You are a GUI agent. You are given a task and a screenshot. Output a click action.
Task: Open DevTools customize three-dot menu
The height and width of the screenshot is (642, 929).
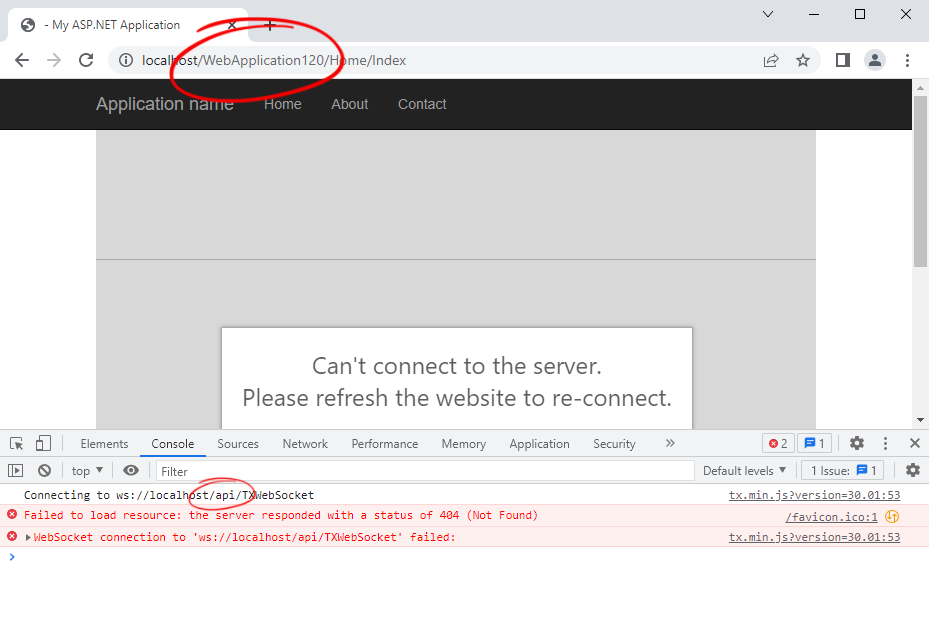(x=885, y=443)
